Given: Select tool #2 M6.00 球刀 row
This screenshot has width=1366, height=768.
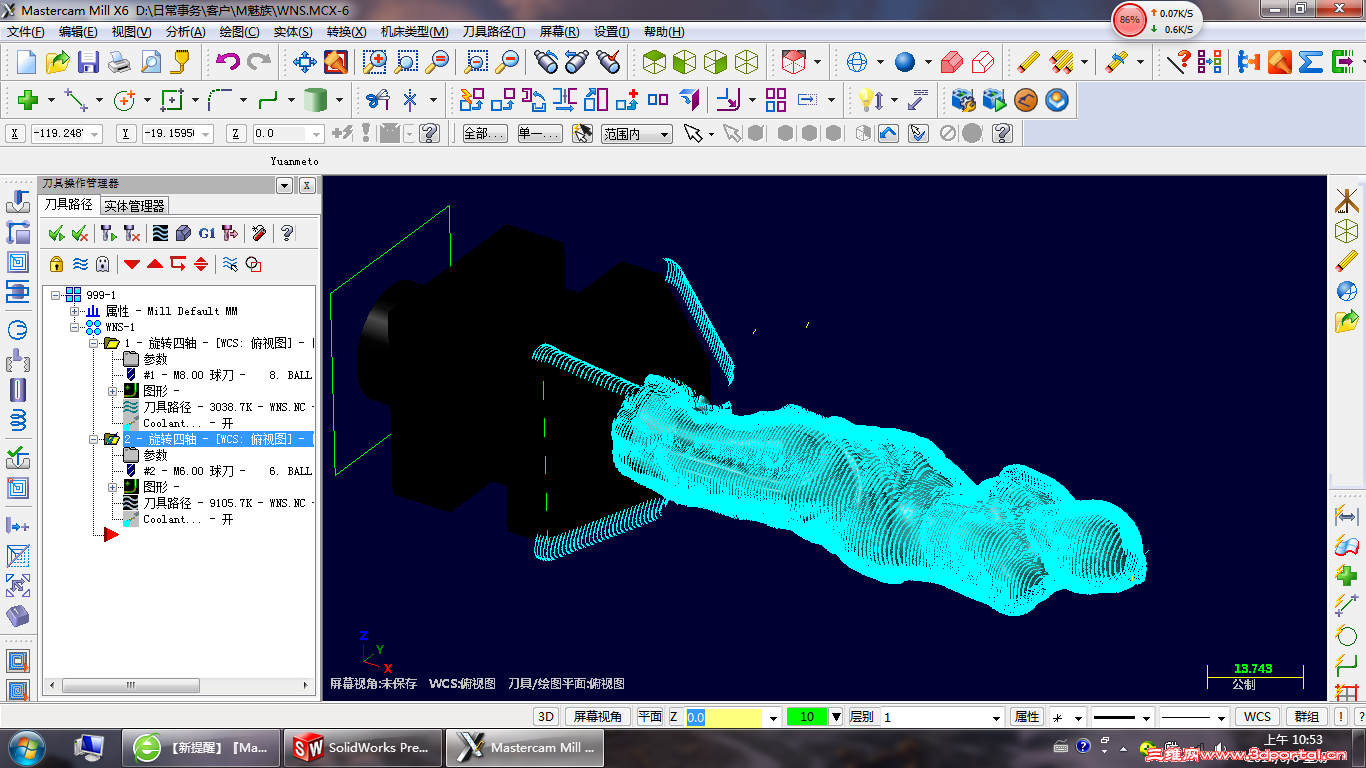Looking at the screenshot, I should pos(217,471).
